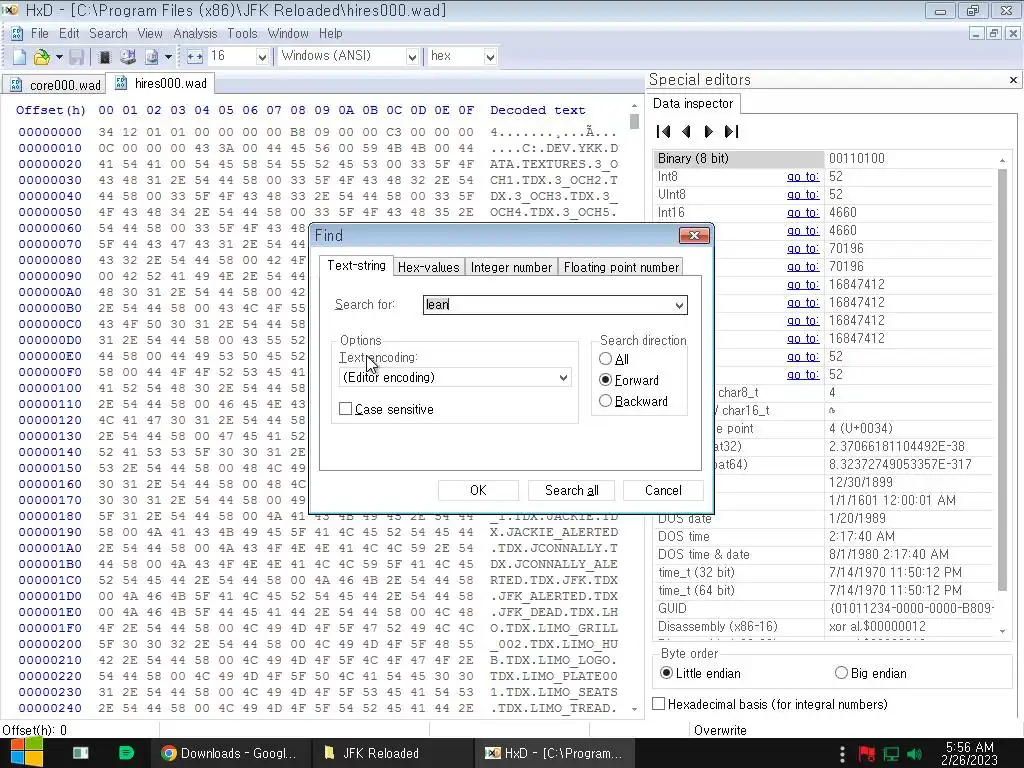1024x768 pixels.
Task: Close the Find dialog with red X
Action: [x=694, y=235]
